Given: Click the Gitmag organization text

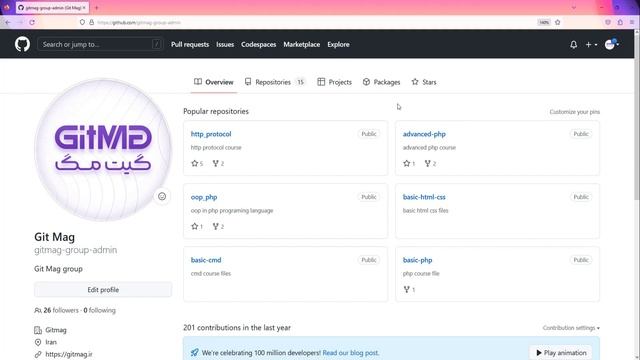Looking at the screenshot, I should [x=56, y=330].
